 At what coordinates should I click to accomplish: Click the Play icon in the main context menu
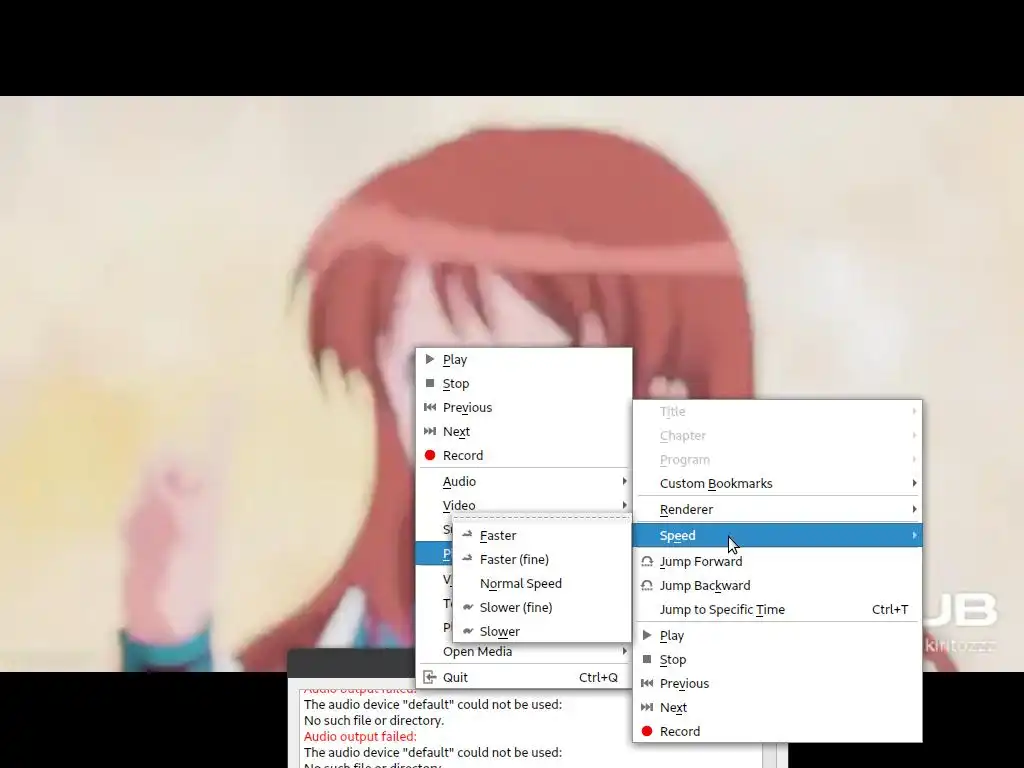[x=430, y=359]
